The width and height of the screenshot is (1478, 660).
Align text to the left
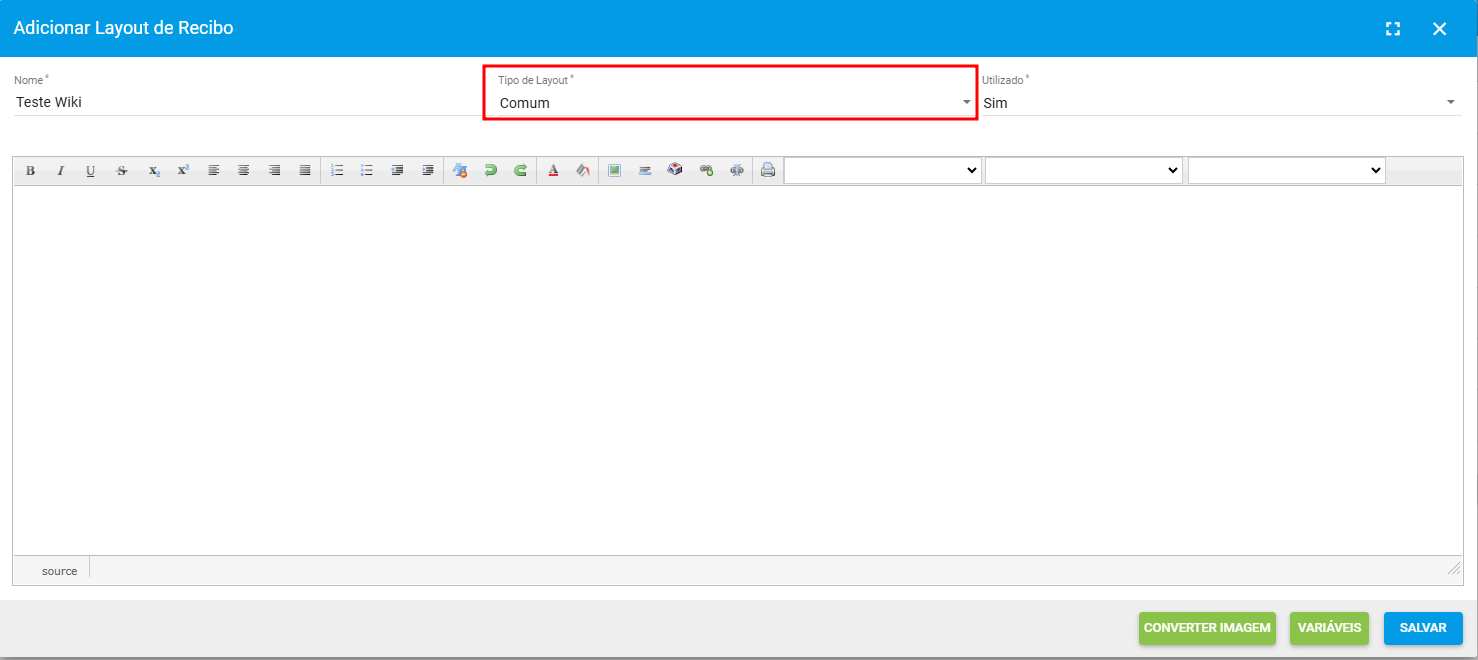click(213, 171)
